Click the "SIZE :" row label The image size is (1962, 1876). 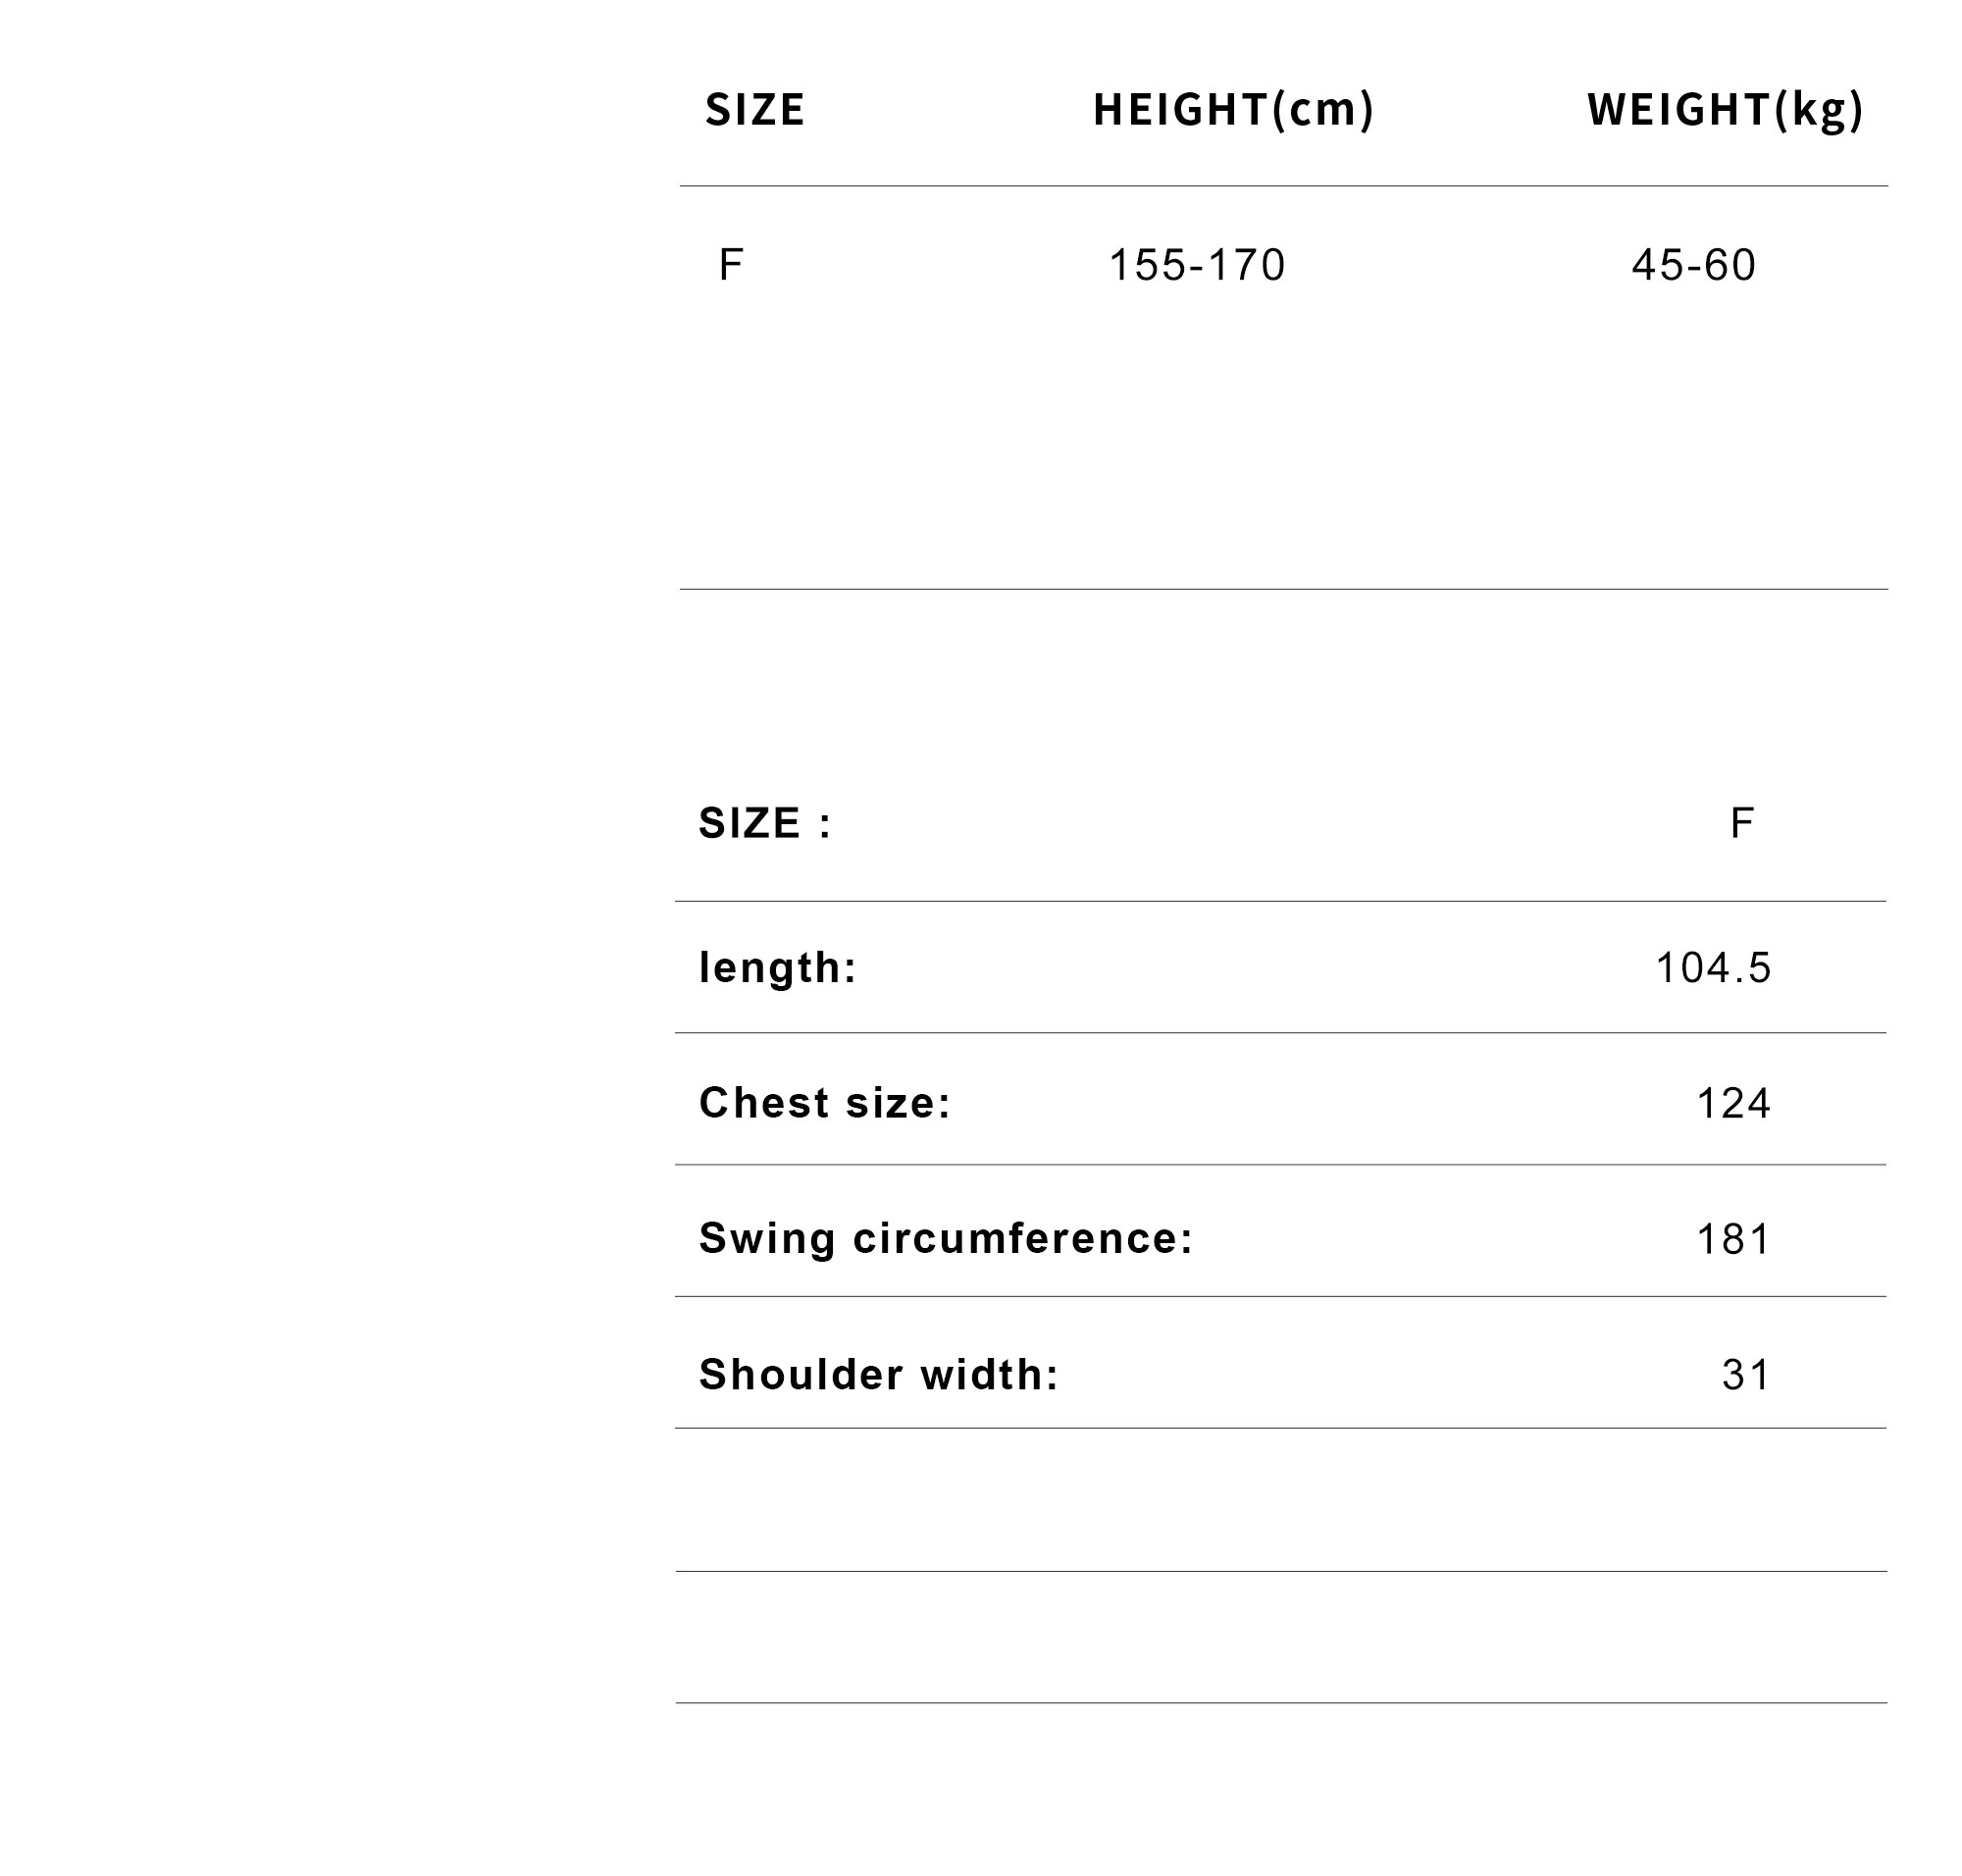coord(765,823)
